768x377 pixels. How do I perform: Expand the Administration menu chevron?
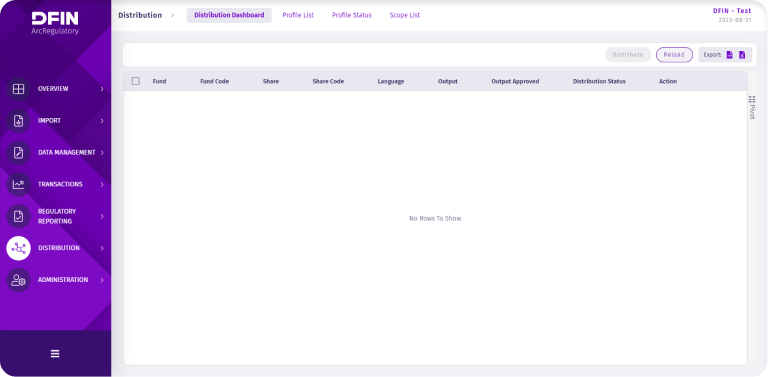(102, 280)
